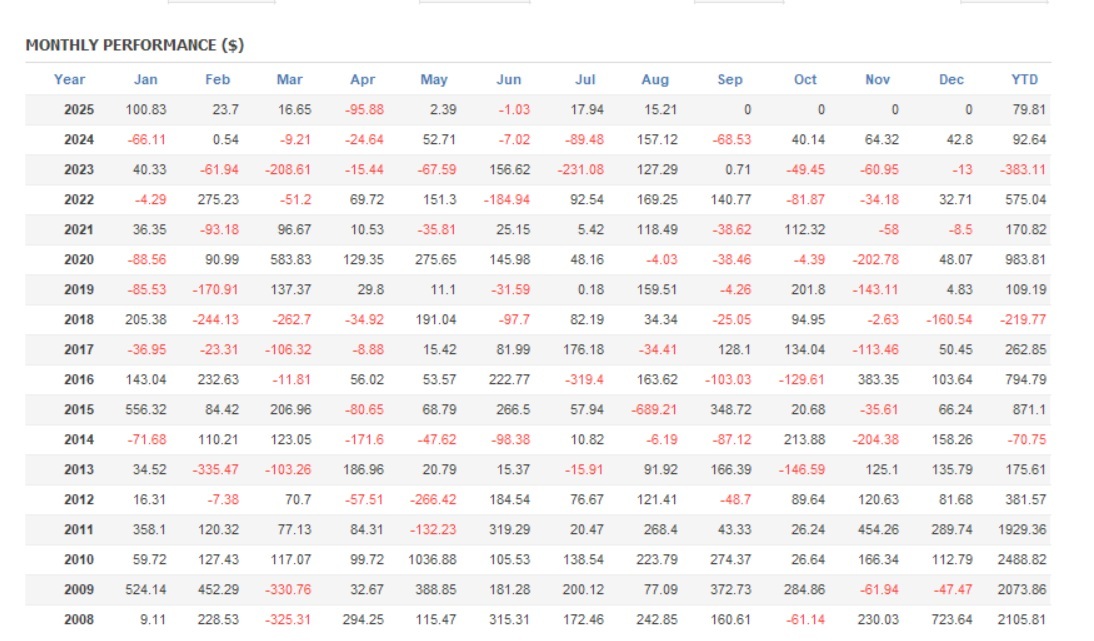
Task: Click the Jan column header
Action: click(x=145, y=80)
